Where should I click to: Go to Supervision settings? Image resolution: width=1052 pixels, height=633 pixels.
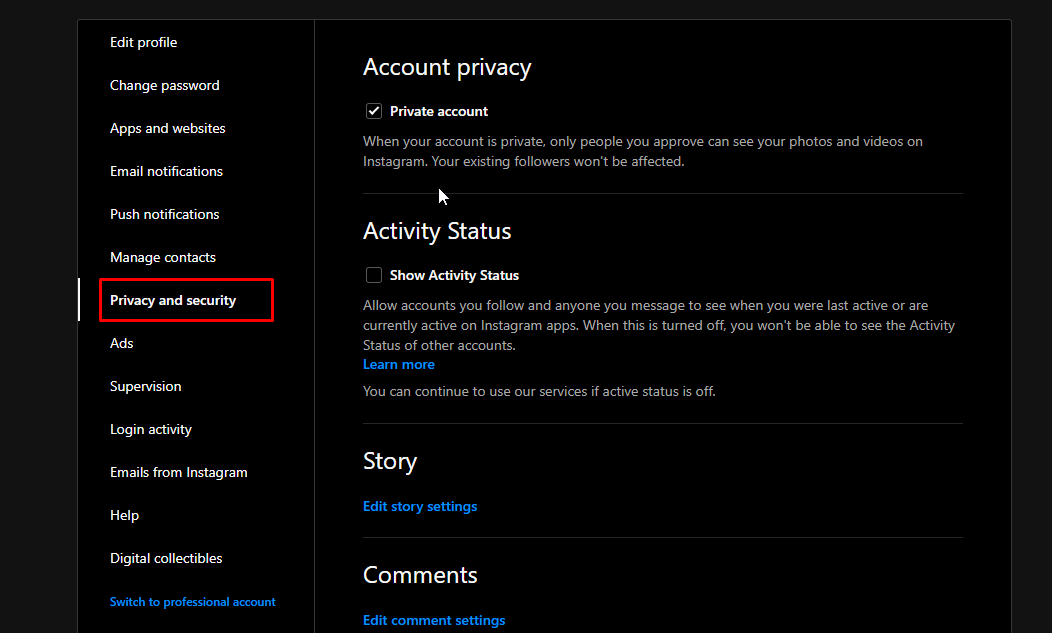145,386
